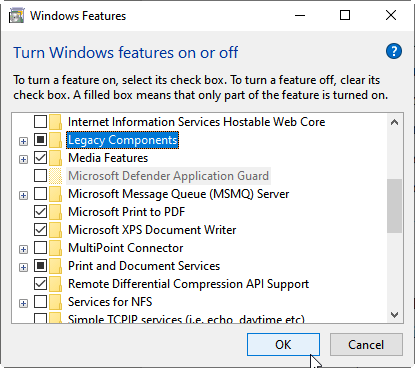Minimize the Windows Features dialog
Image resolution: width=415 pixels, height=368 pixels.
click(300, 15)
